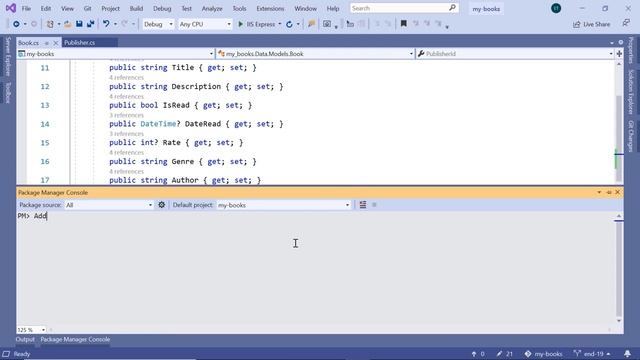Clear the Package Manager Console
Screen dimensions: 640x360
(x=363, y=205)
